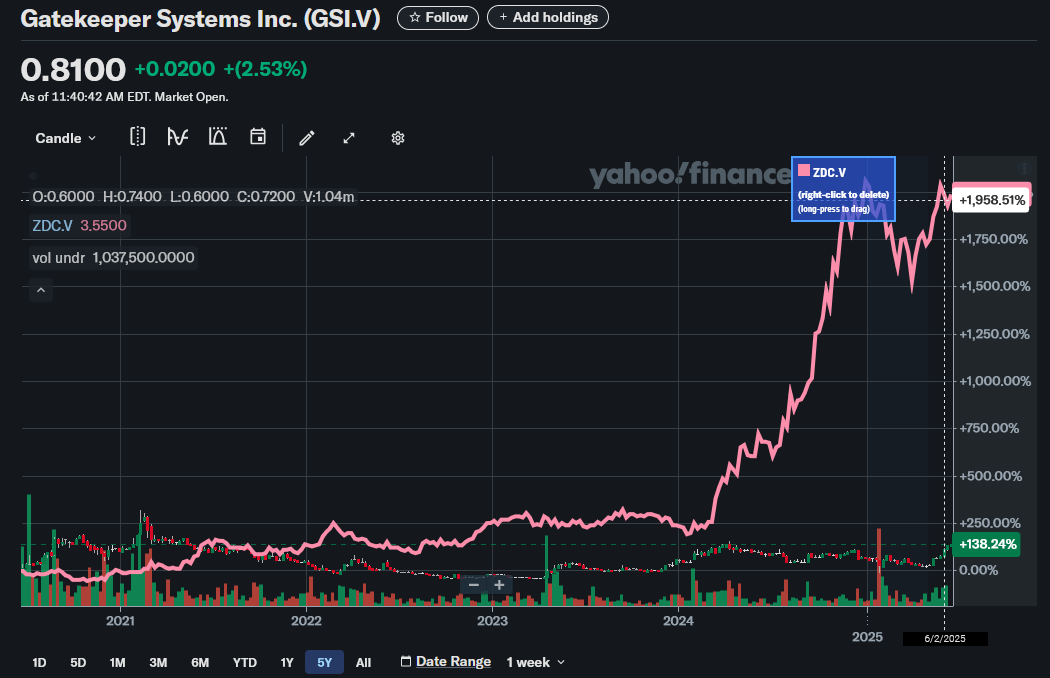
Task: Open the Date Range picker
Action: [446, 662]
